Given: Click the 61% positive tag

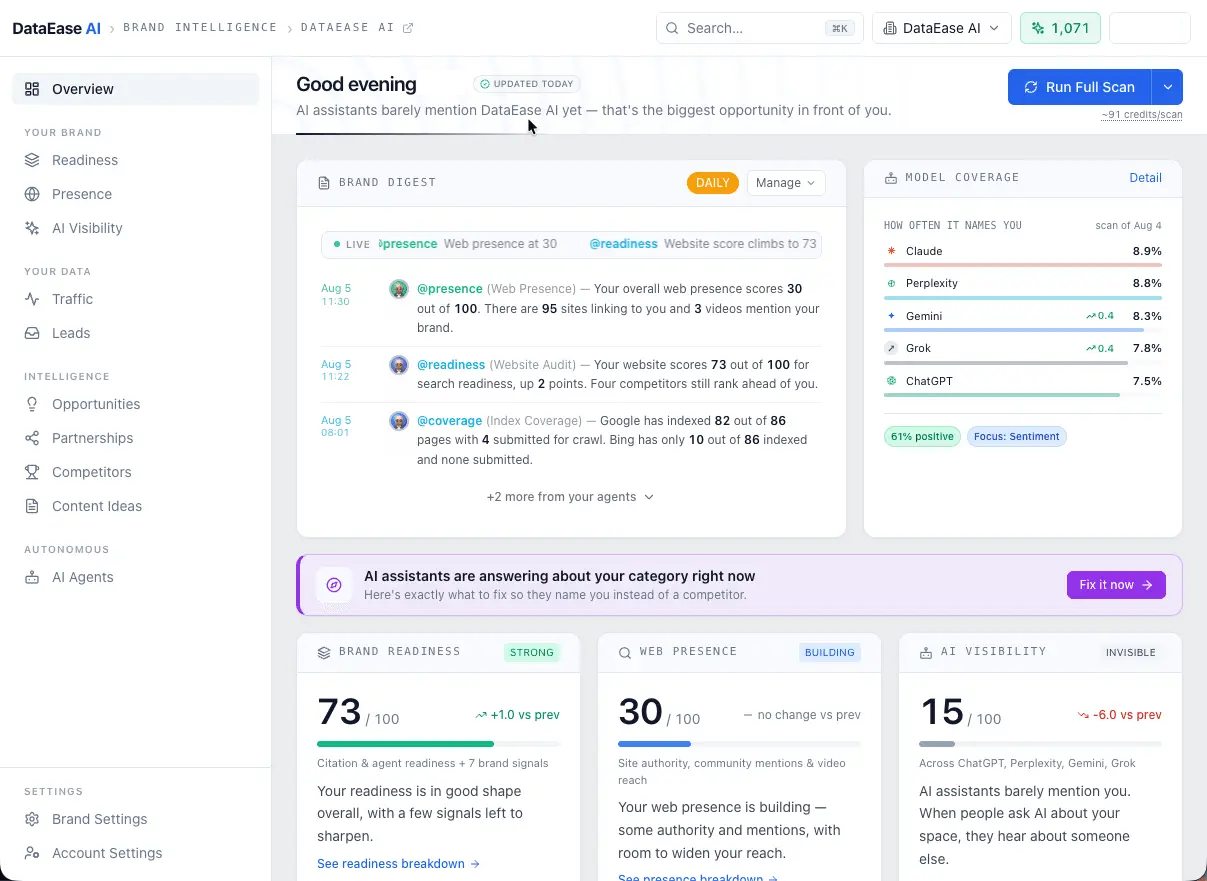Looking at the screenshot, I should [x=922, y=437].
